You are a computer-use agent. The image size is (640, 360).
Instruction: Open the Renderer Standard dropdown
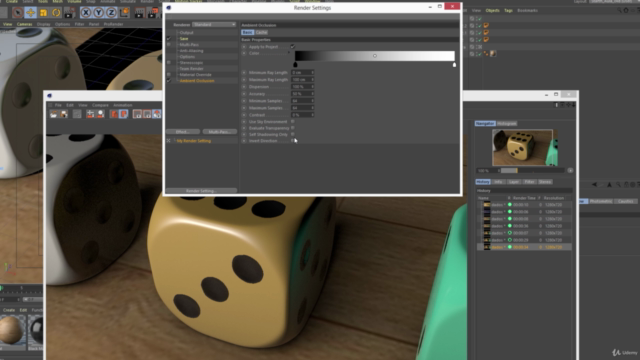[x=214, y=24]
